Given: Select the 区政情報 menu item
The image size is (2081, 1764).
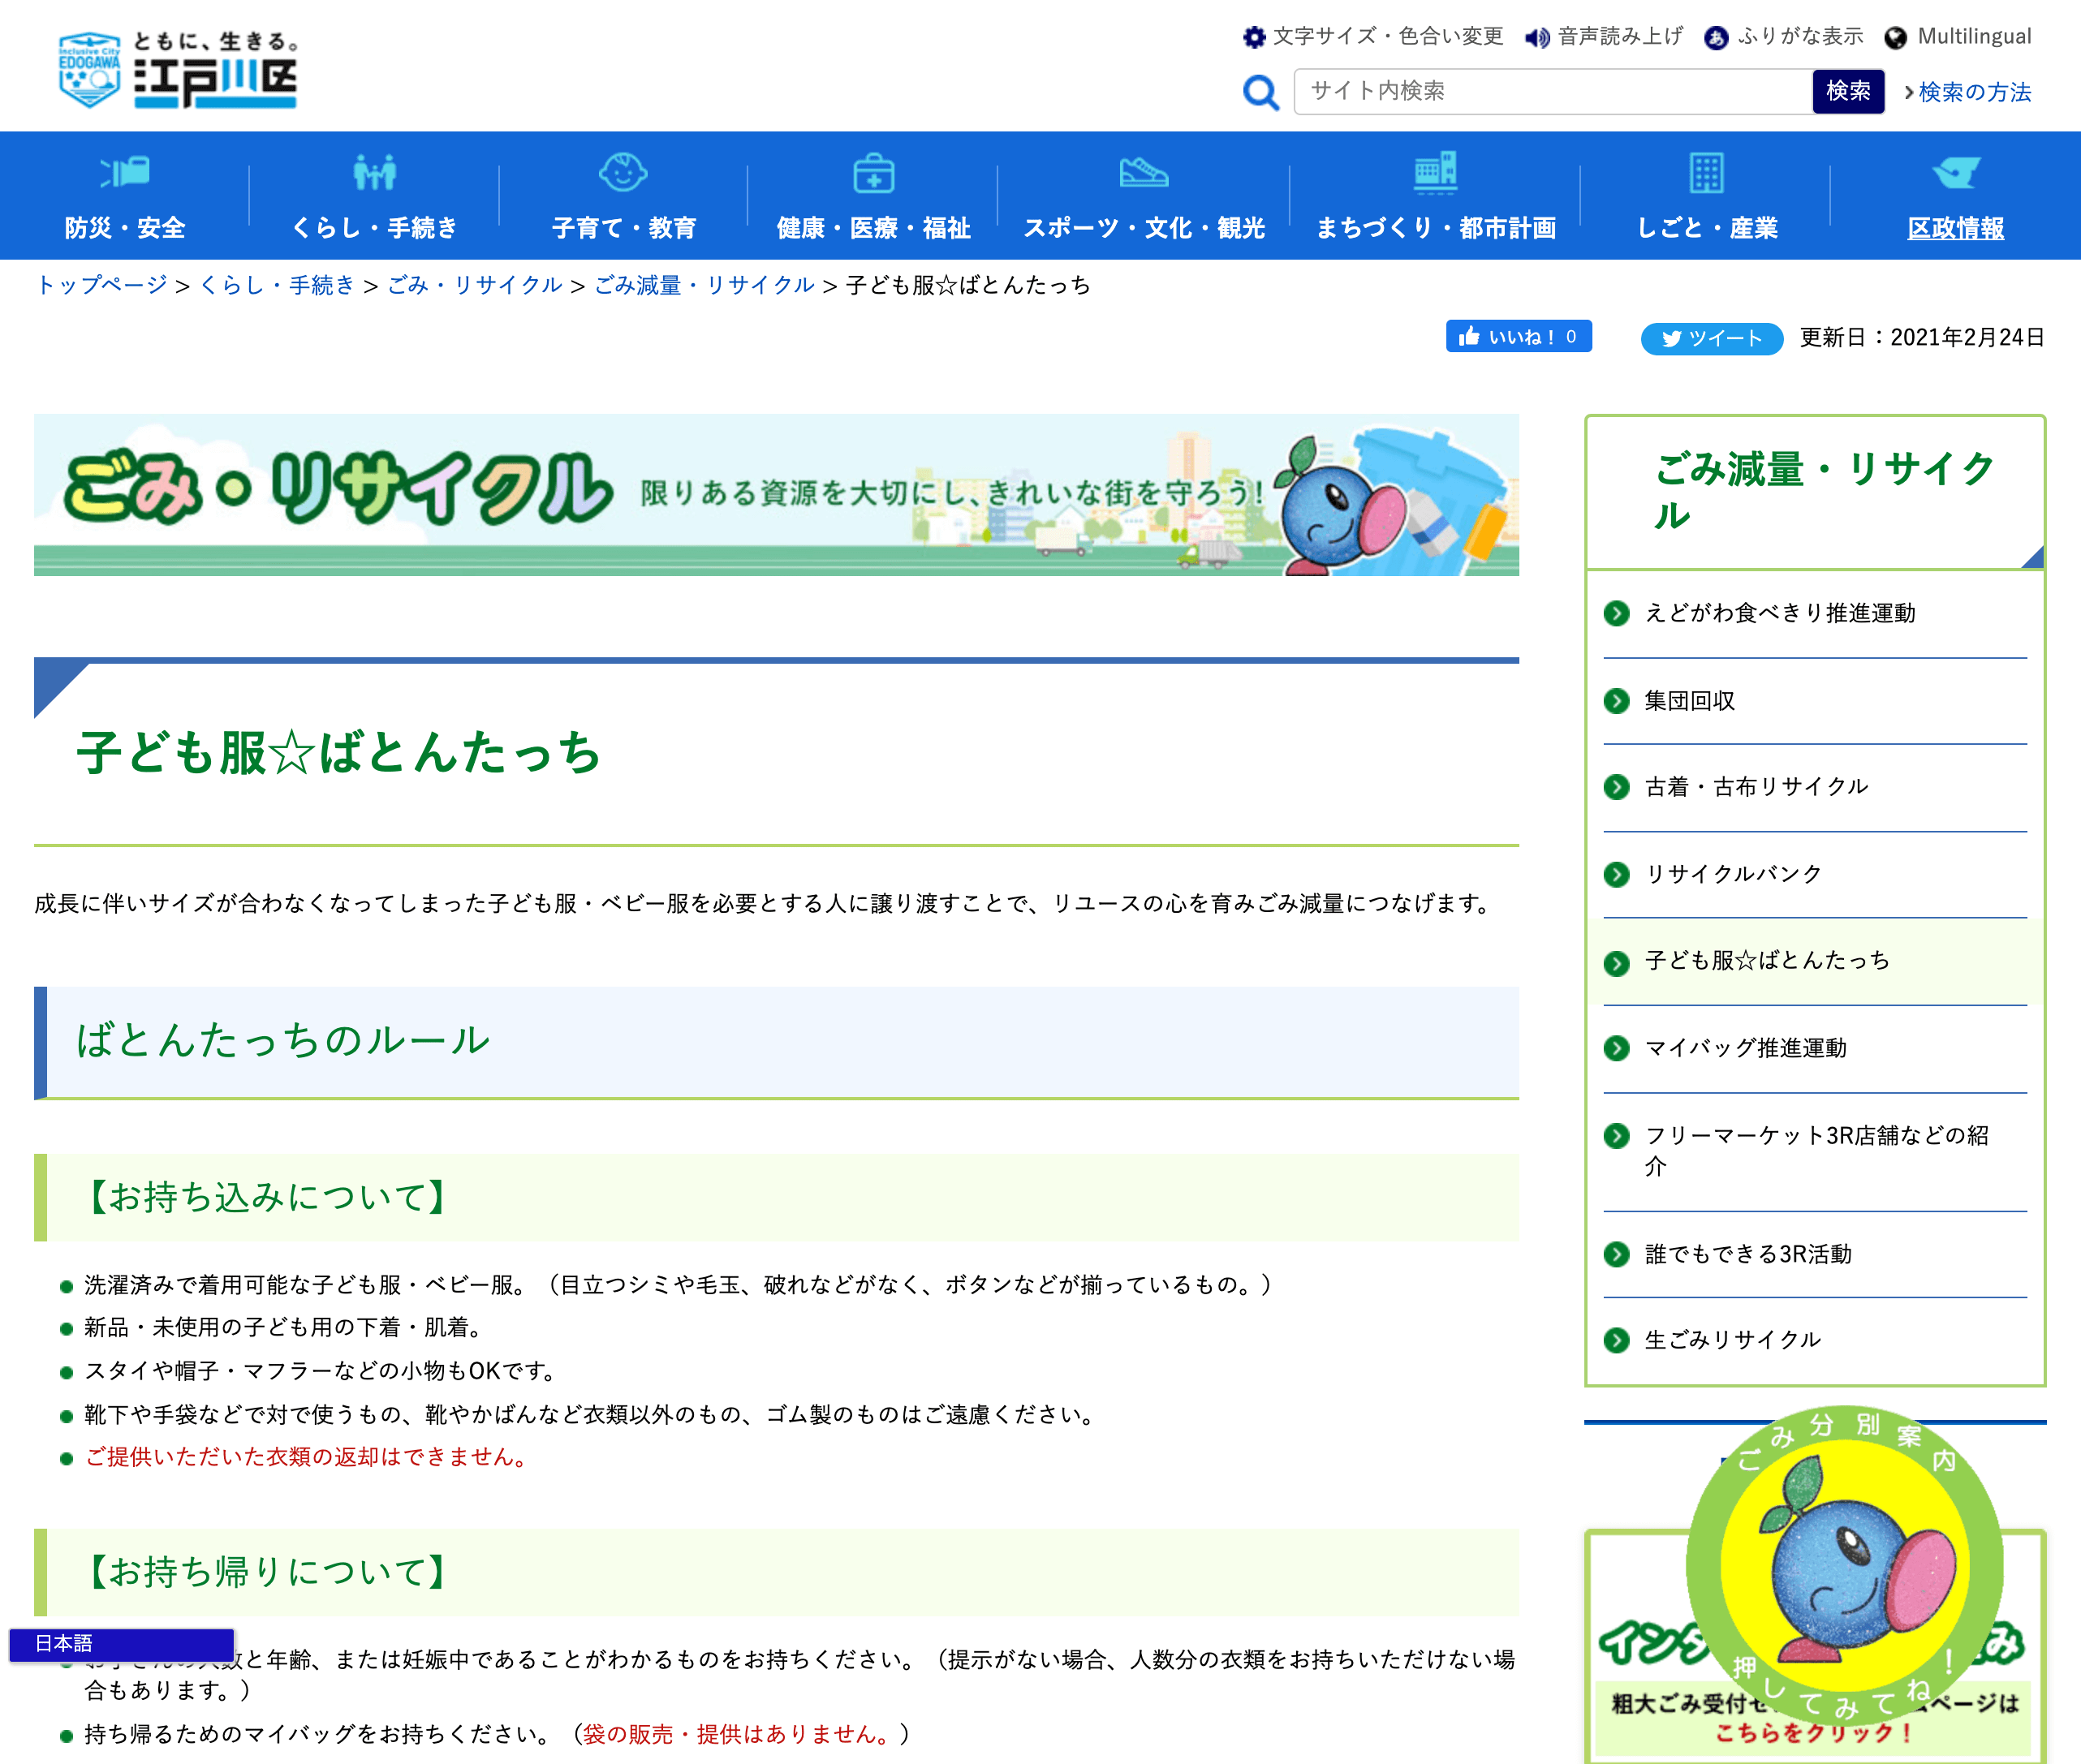Looking at the screenshot, I should [x=1955, y=228].
